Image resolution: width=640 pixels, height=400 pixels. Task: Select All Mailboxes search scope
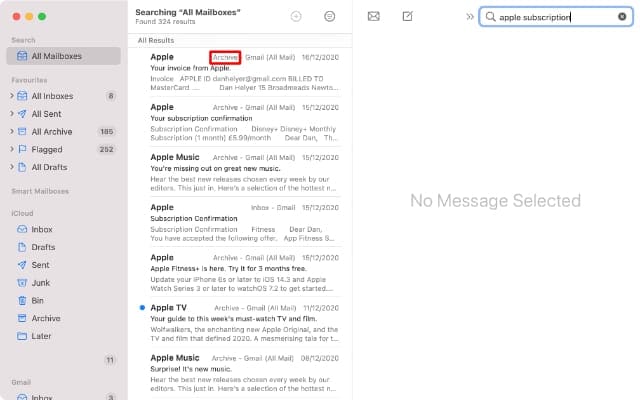click(x=57, y=55)
